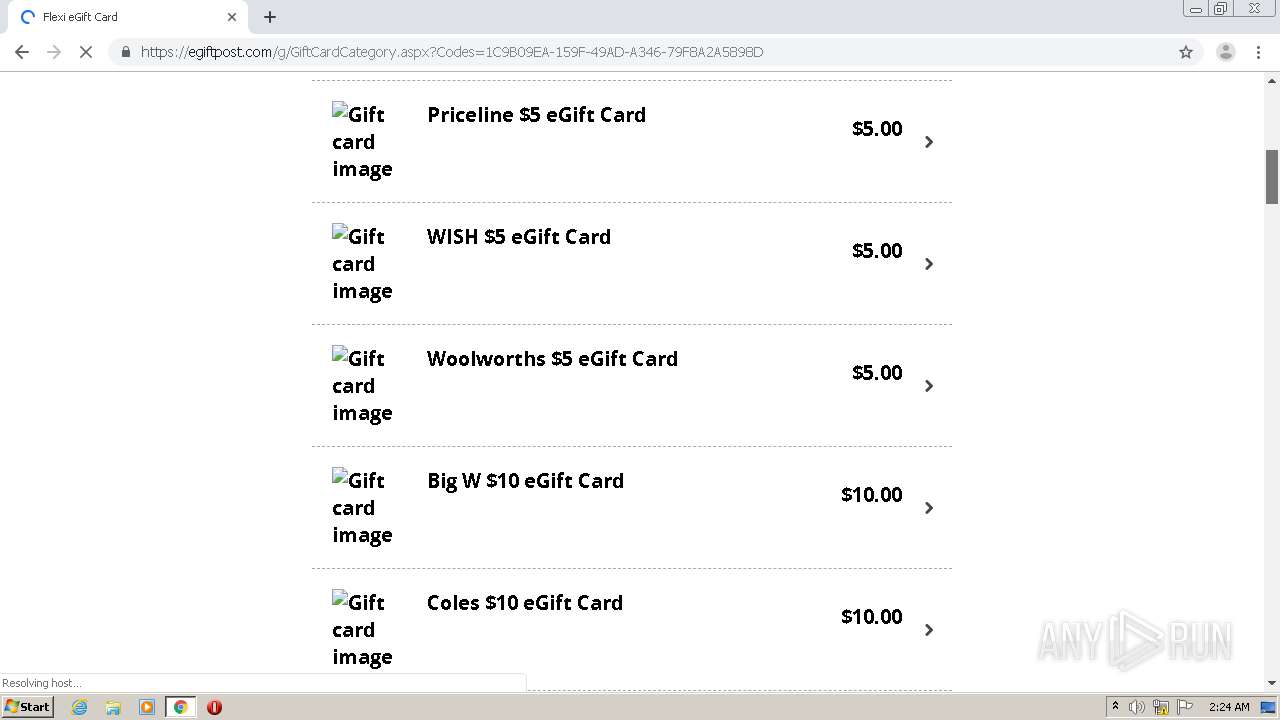The image size is (1280, 720).
Task: Open the Windows Start menu
Action: pos(28,707)
